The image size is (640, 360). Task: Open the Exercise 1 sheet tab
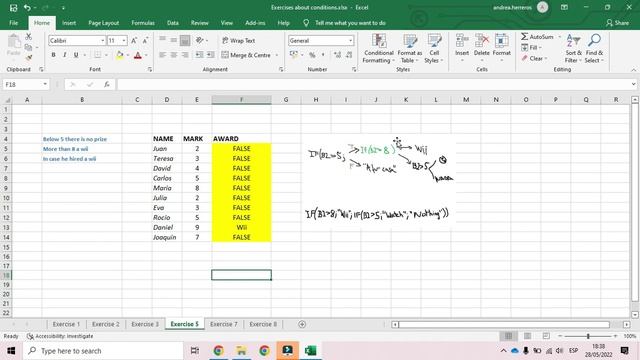[66, 324]
